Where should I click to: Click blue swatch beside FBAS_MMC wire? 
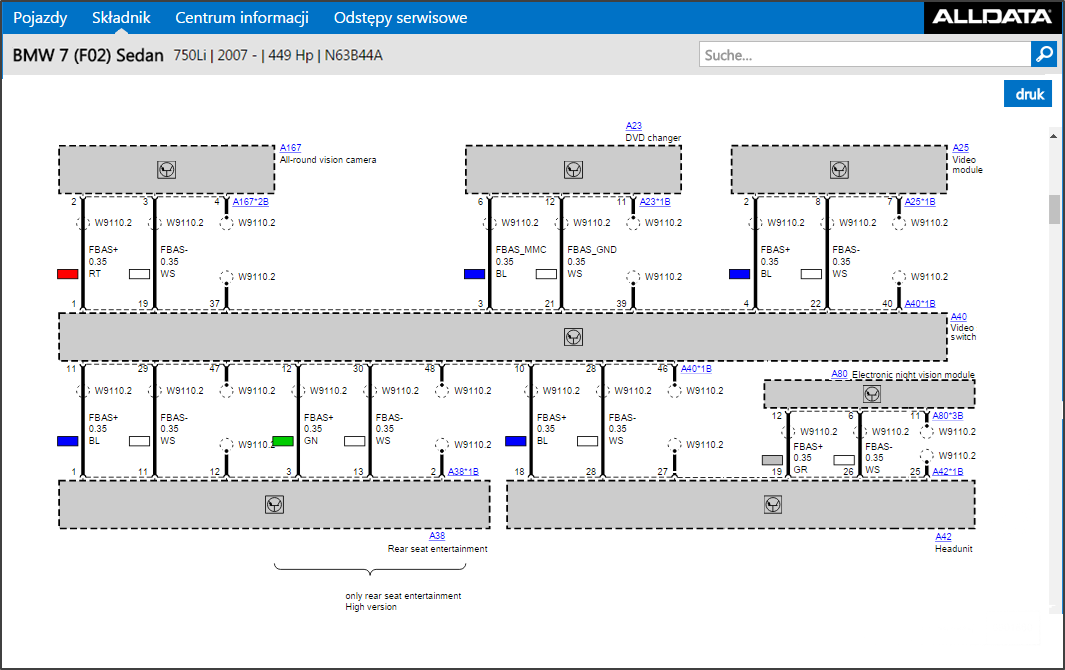474,274
